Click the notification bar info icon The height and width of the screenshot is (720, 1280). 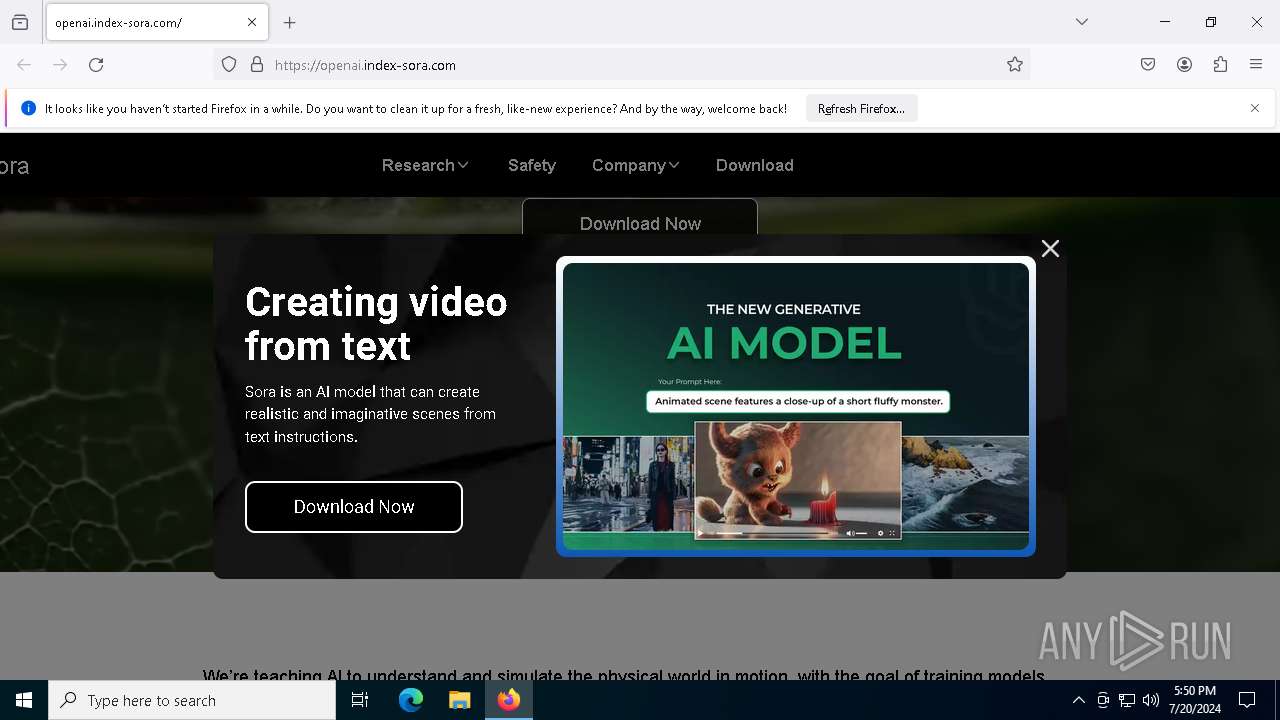[x=28, y=108]
